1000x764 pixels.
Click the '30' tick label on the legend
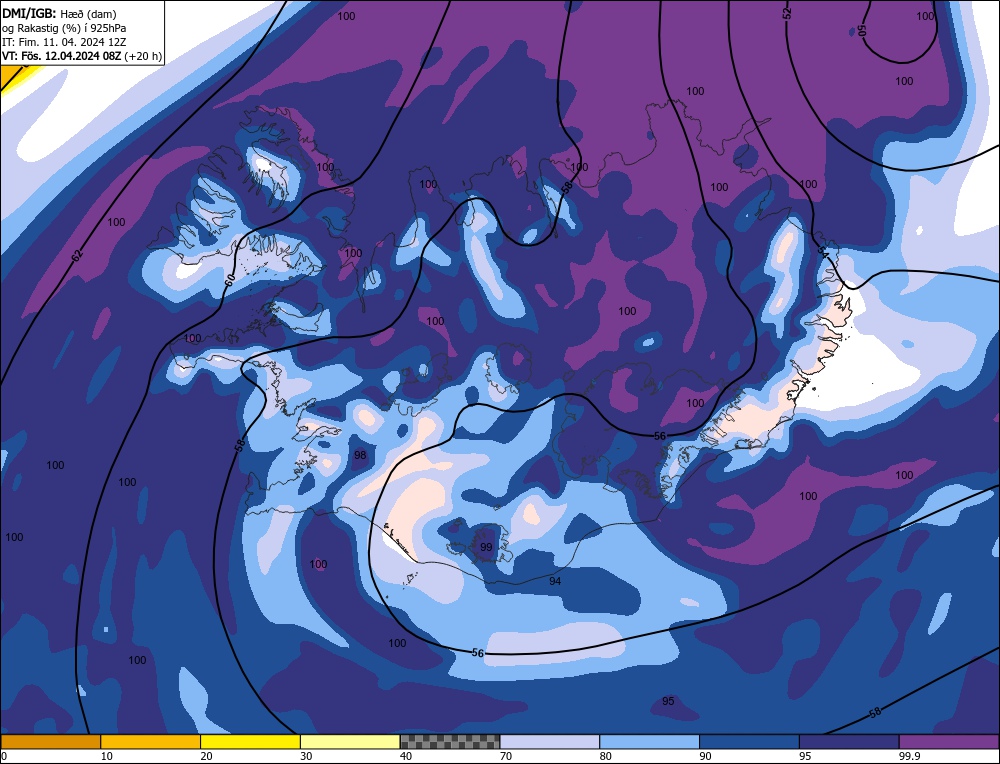(x=306, y=756)
